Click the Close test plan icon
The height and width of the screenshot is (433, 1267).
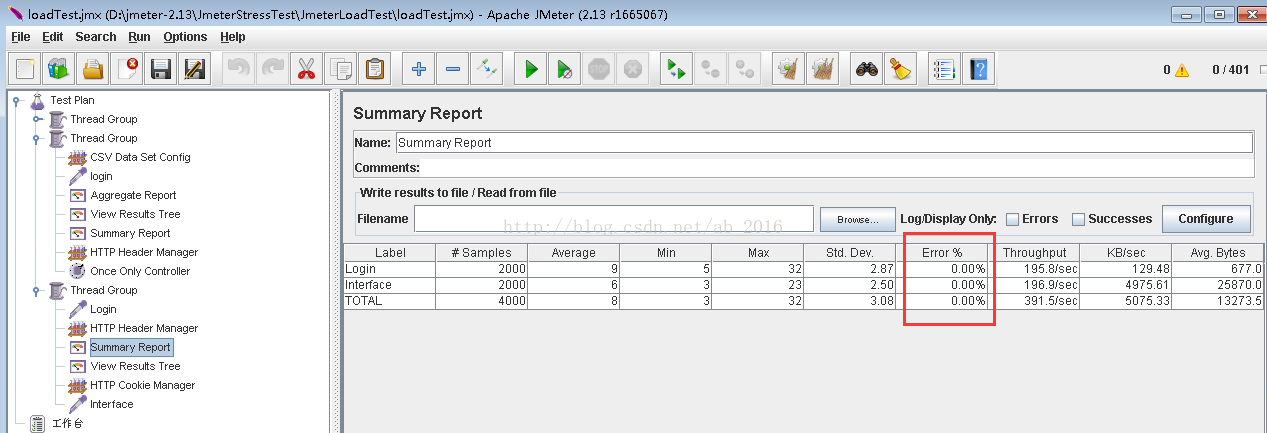pyautogui.click(x=127, y=69)
